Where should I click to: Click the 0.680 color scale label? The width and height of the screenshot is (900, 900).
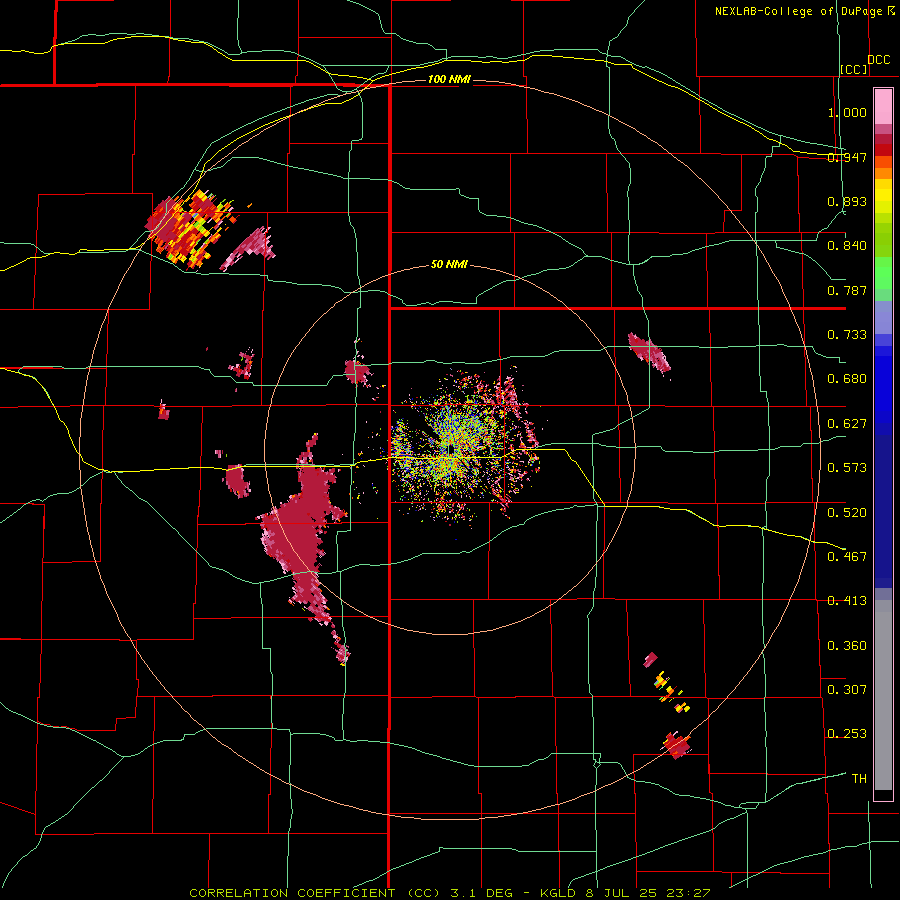pos(847,379)
